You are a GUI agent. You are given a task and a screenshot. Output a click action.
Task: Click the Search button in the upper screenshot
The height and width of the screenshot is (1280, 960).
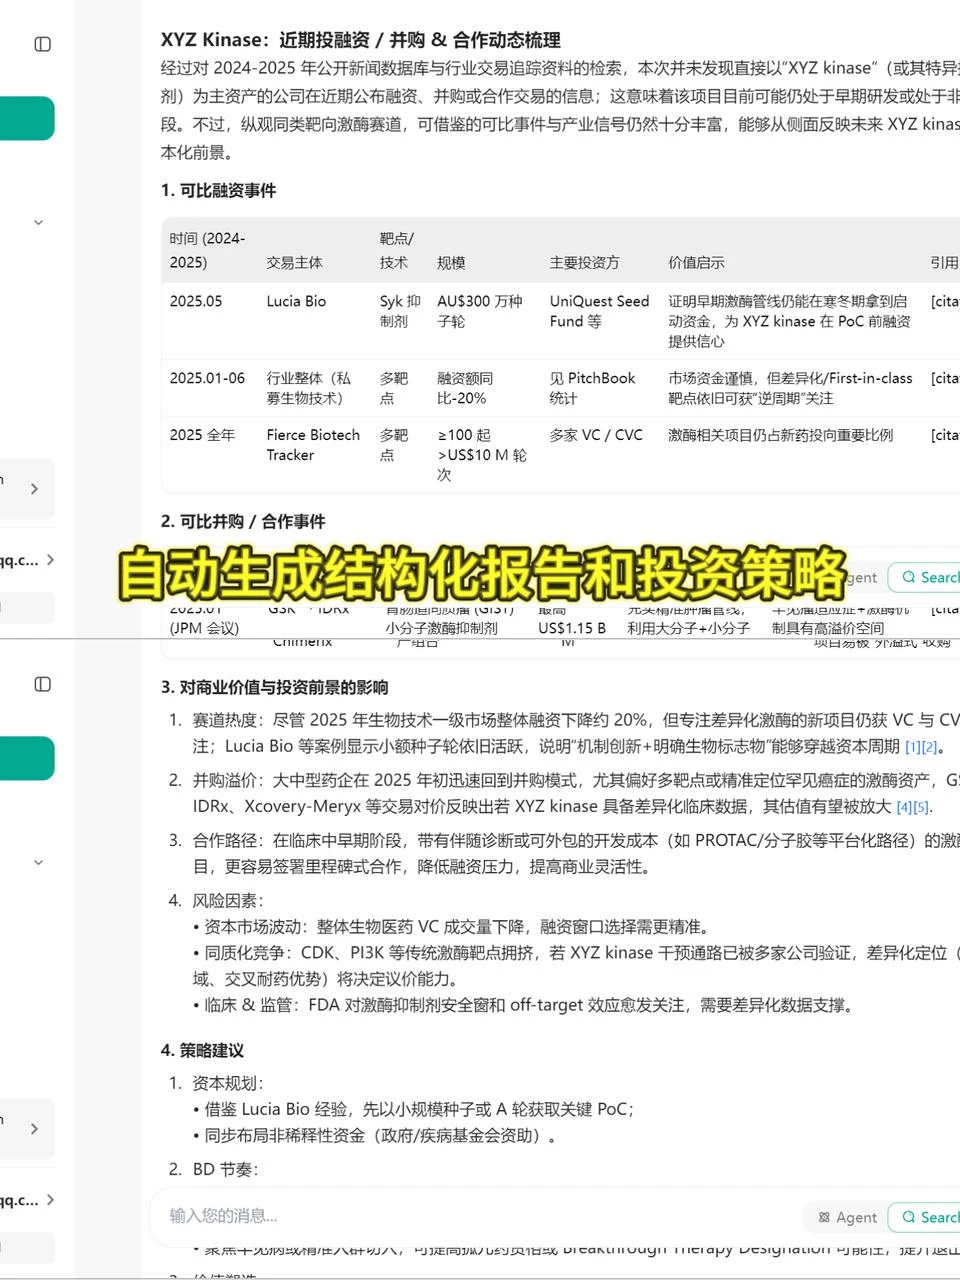click(x=925, y=577)
